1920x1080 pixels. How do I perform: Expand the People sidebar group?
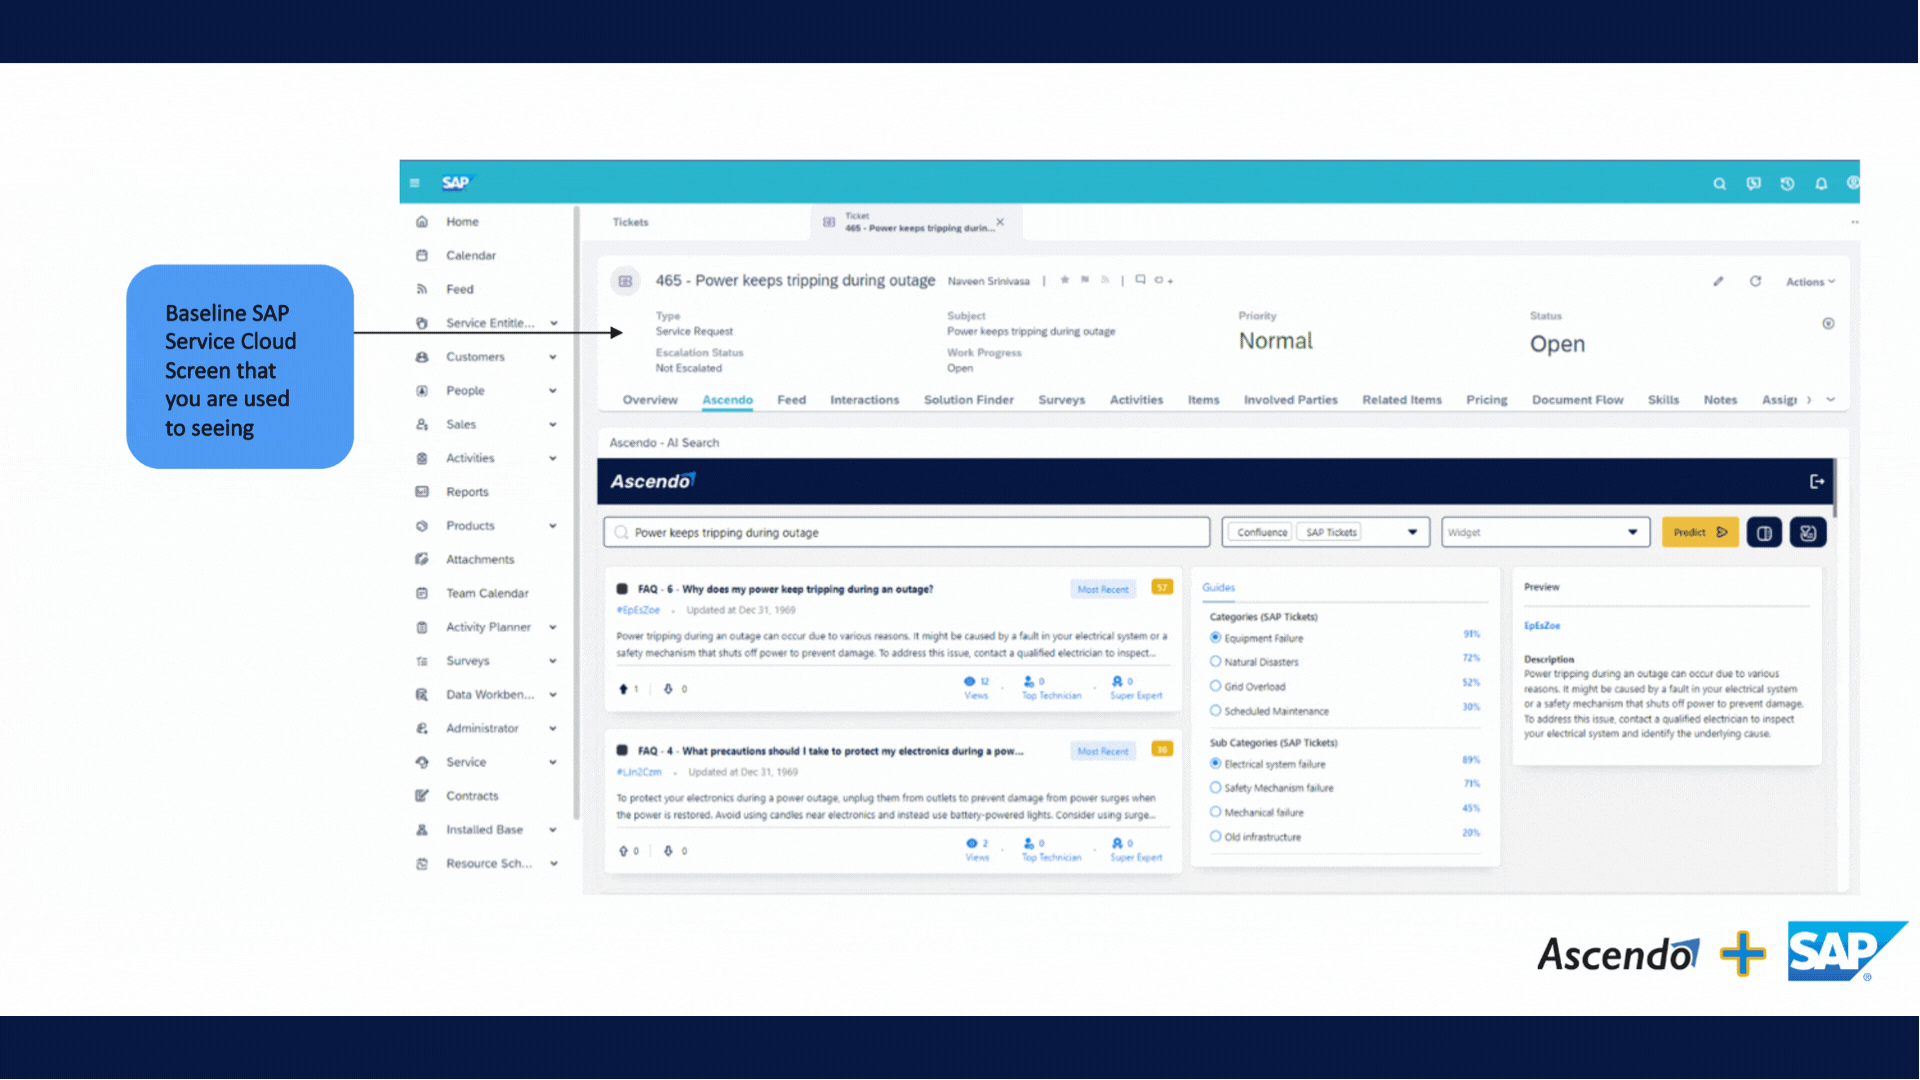pyautogui.click(x=553, y=391)
